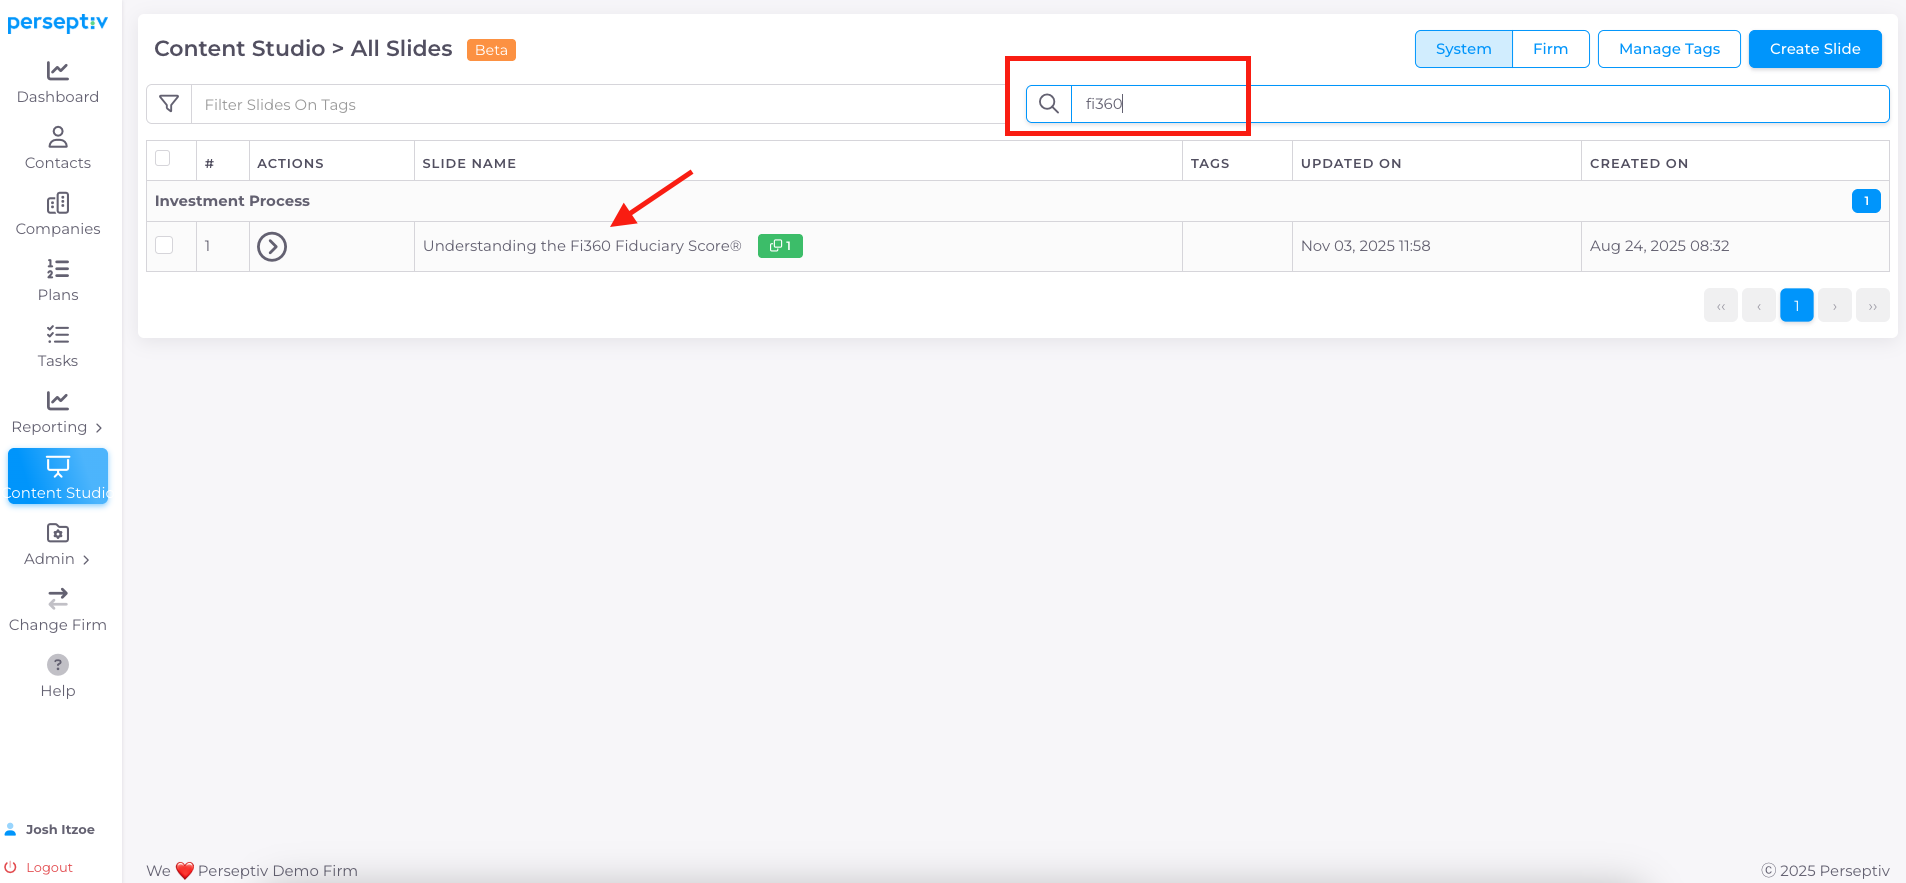Click into the fi360 search field
Screen dimensions: 1906x883
point(1480,104)
